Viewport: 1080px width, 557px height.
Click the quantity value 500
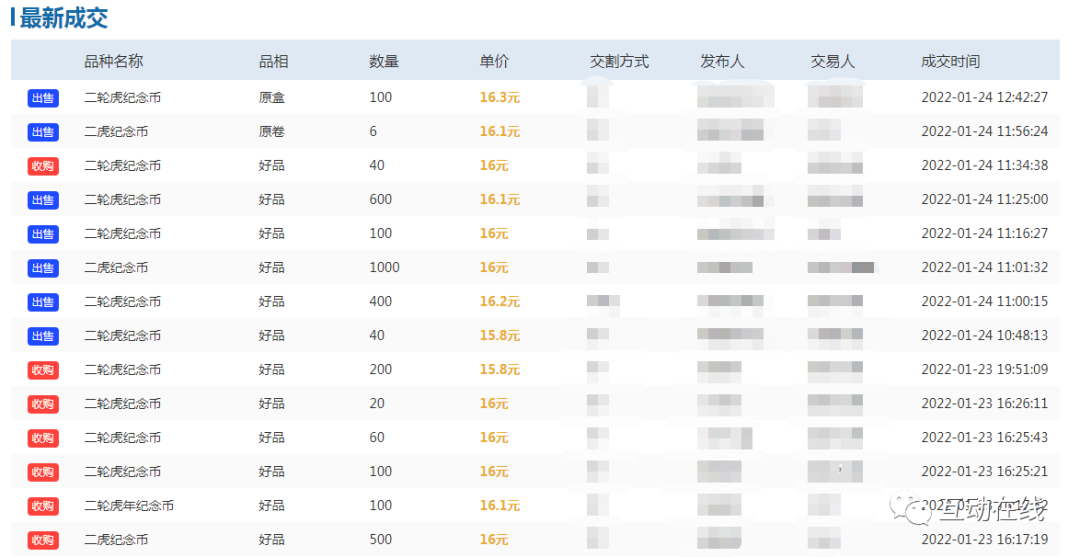pyautogui.click(x=380, y=539)
